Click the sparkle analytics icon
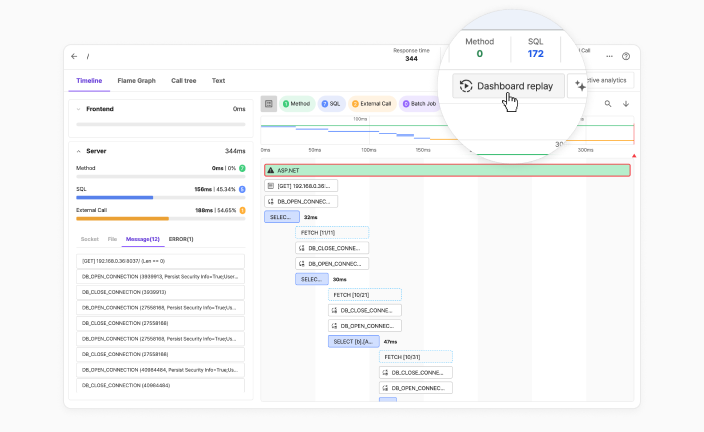704x432 pixels. pyautogui.click(x=581, y=86)
